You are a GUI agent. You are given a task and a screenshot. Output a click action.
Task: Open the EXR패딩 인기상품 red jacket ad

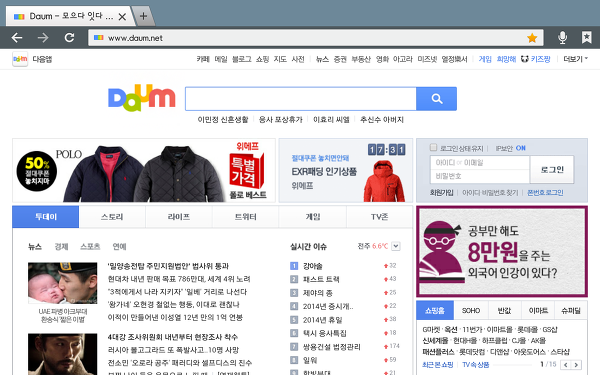coord(346,170)
